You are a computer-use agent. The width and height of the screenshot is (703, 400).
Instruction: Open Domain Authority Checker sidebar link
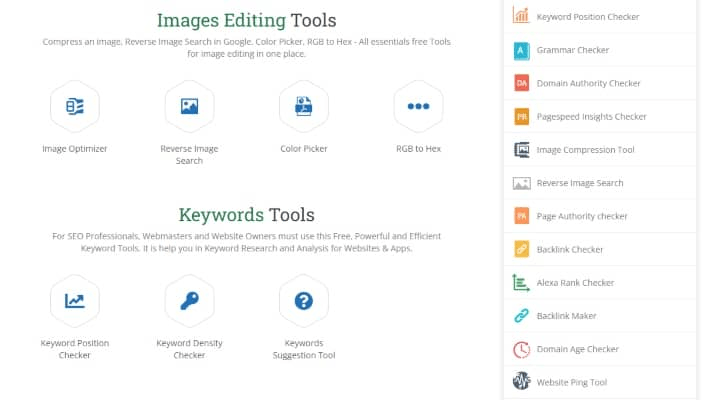pyautogui.click(x=588, y=83)
